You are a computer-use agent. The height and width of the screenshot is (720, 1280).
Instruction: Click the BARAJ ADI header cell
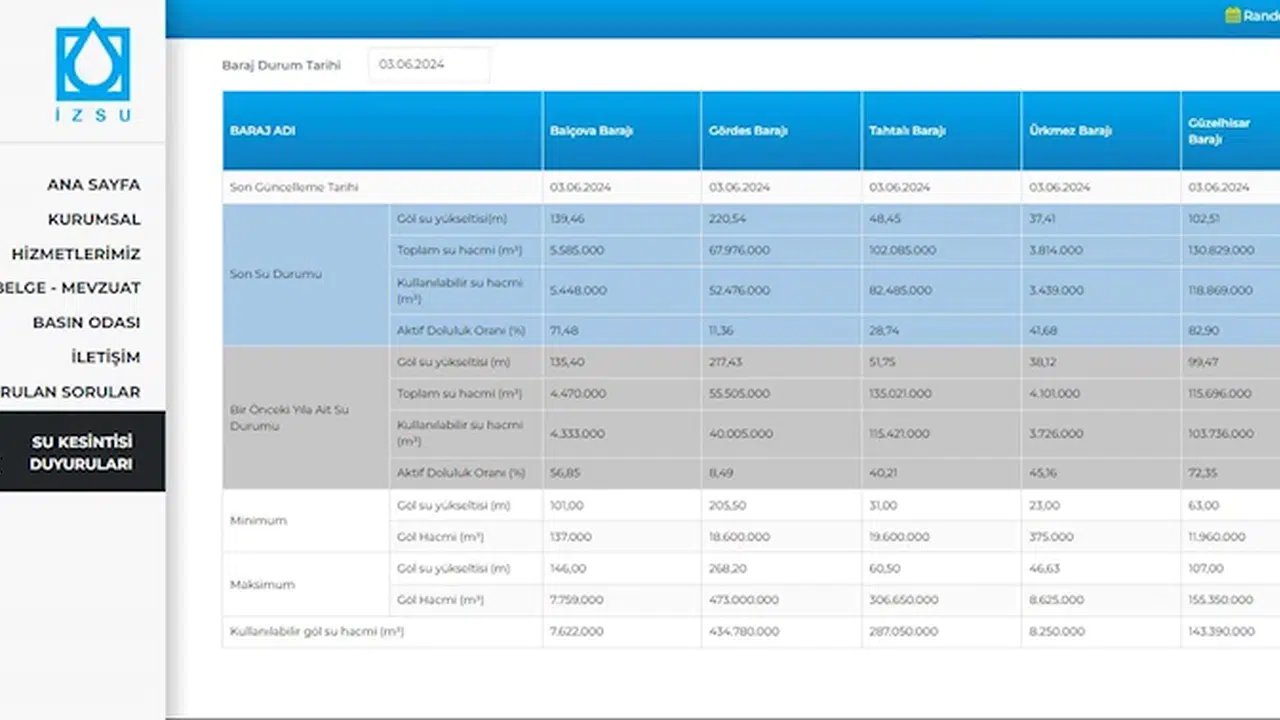coord(263,131)
